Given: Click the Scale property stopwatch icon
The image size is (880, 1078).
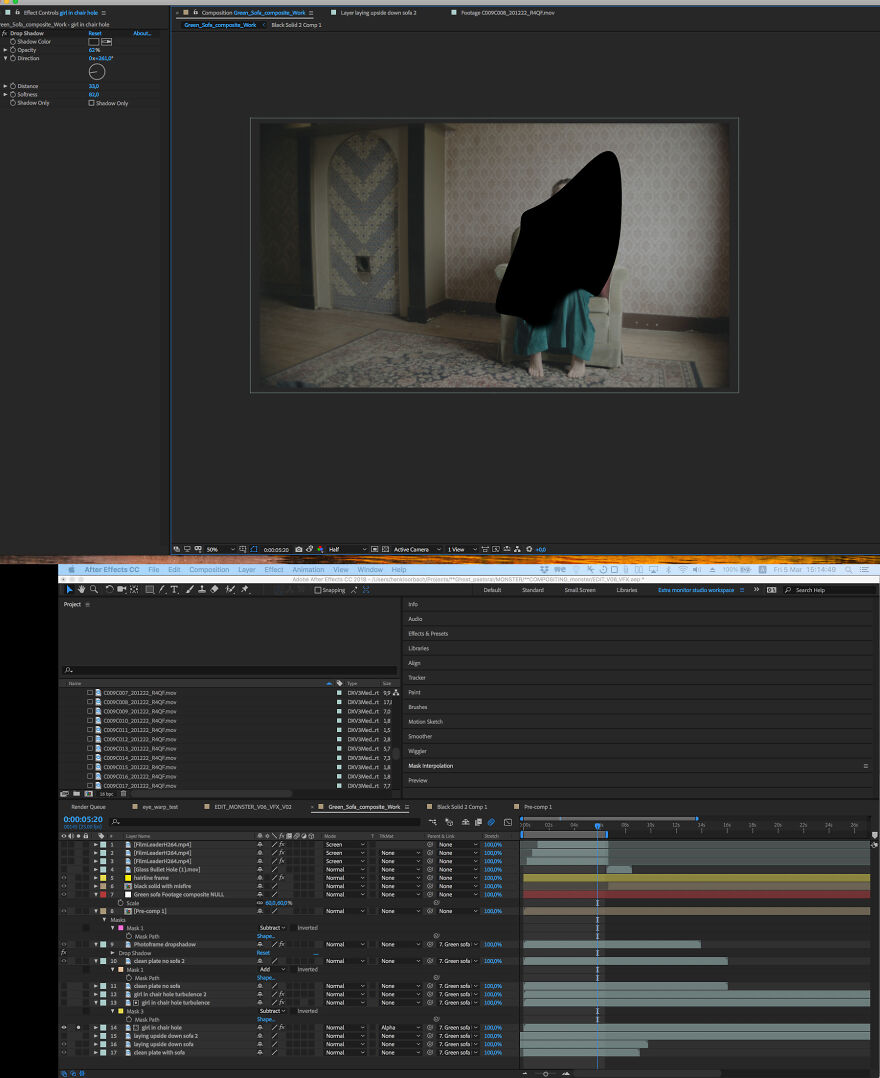Looking at the screenshot, I should (121, 903).
